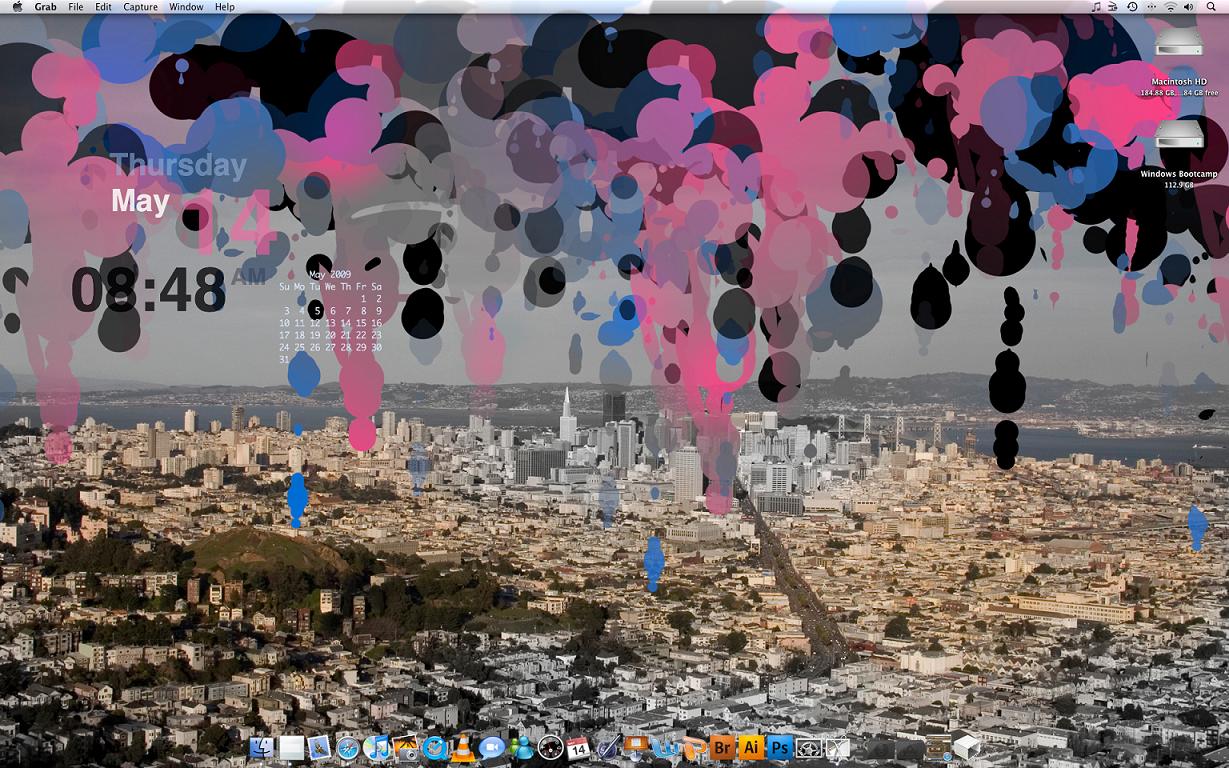Click highlighted date 5 in calendar
This screenshot has height=768, width=1229.
tap(316, 310)
